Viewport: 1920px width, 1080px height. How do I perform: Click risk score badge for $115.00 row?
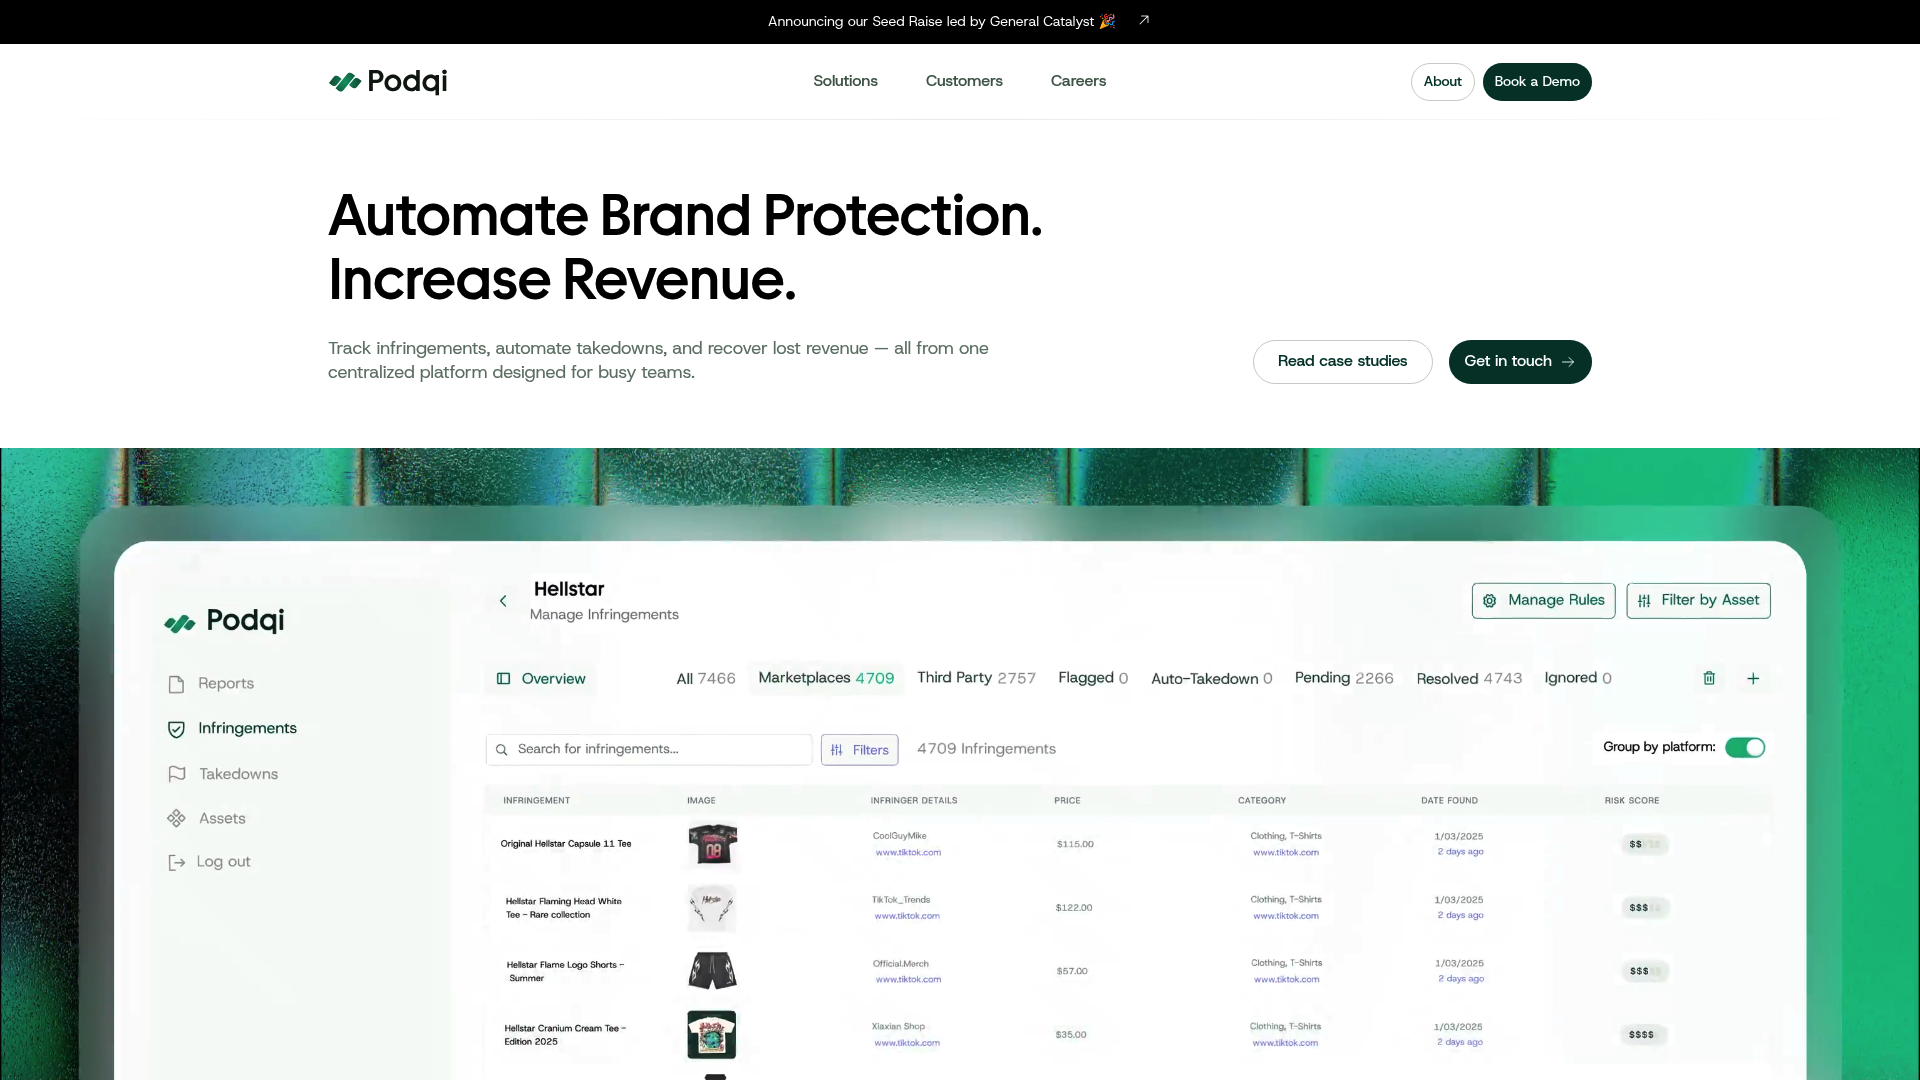point(1644,845)
